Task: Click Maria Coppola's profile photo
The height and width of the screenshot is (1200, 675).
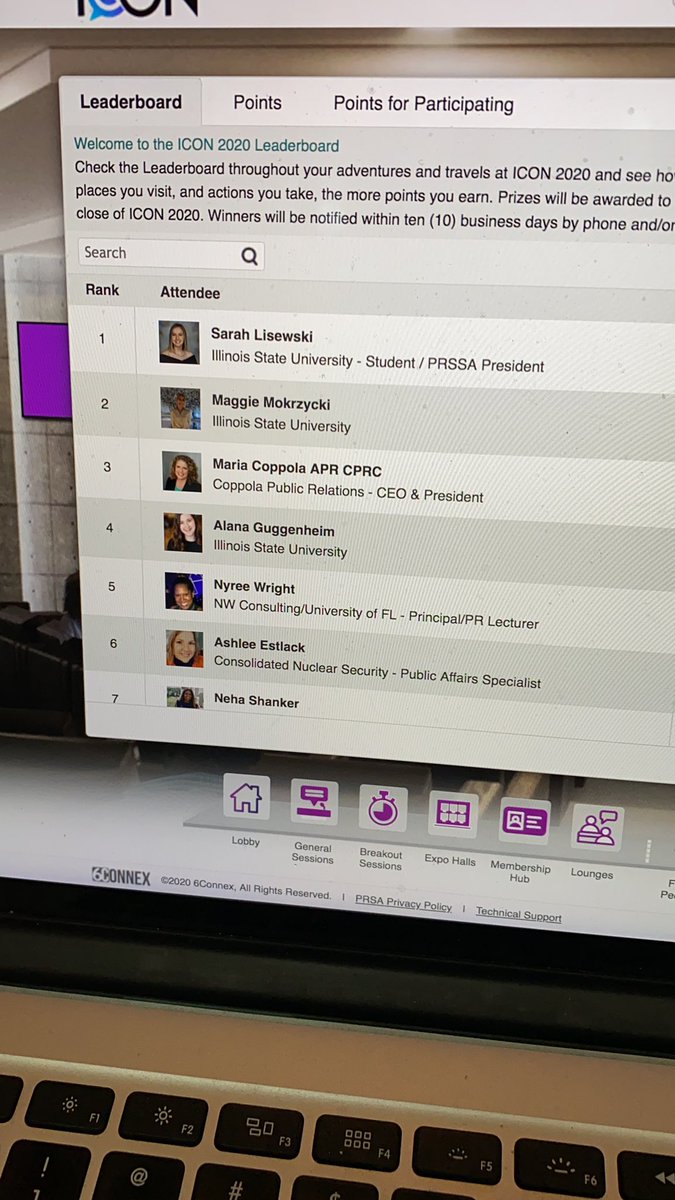Action: (182, 471)
